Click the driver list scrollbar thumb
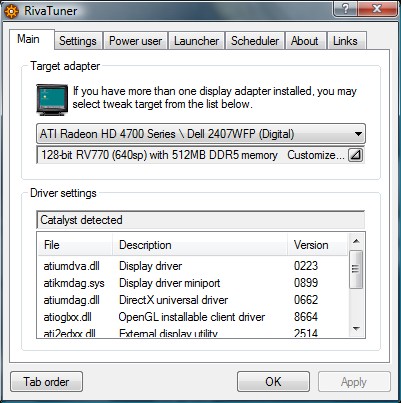The image size is (401, 403). point(356,269)
